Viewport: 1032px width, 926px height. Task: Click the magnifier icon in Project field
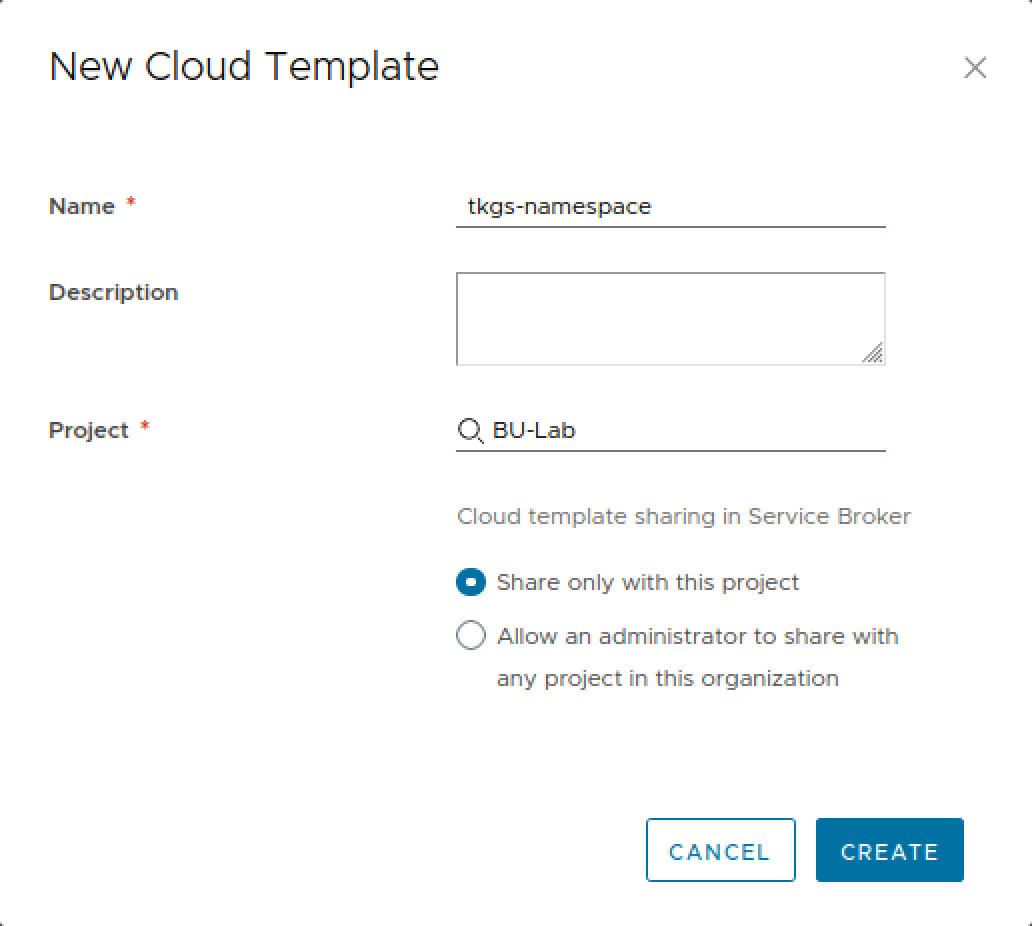coord(471,431)
